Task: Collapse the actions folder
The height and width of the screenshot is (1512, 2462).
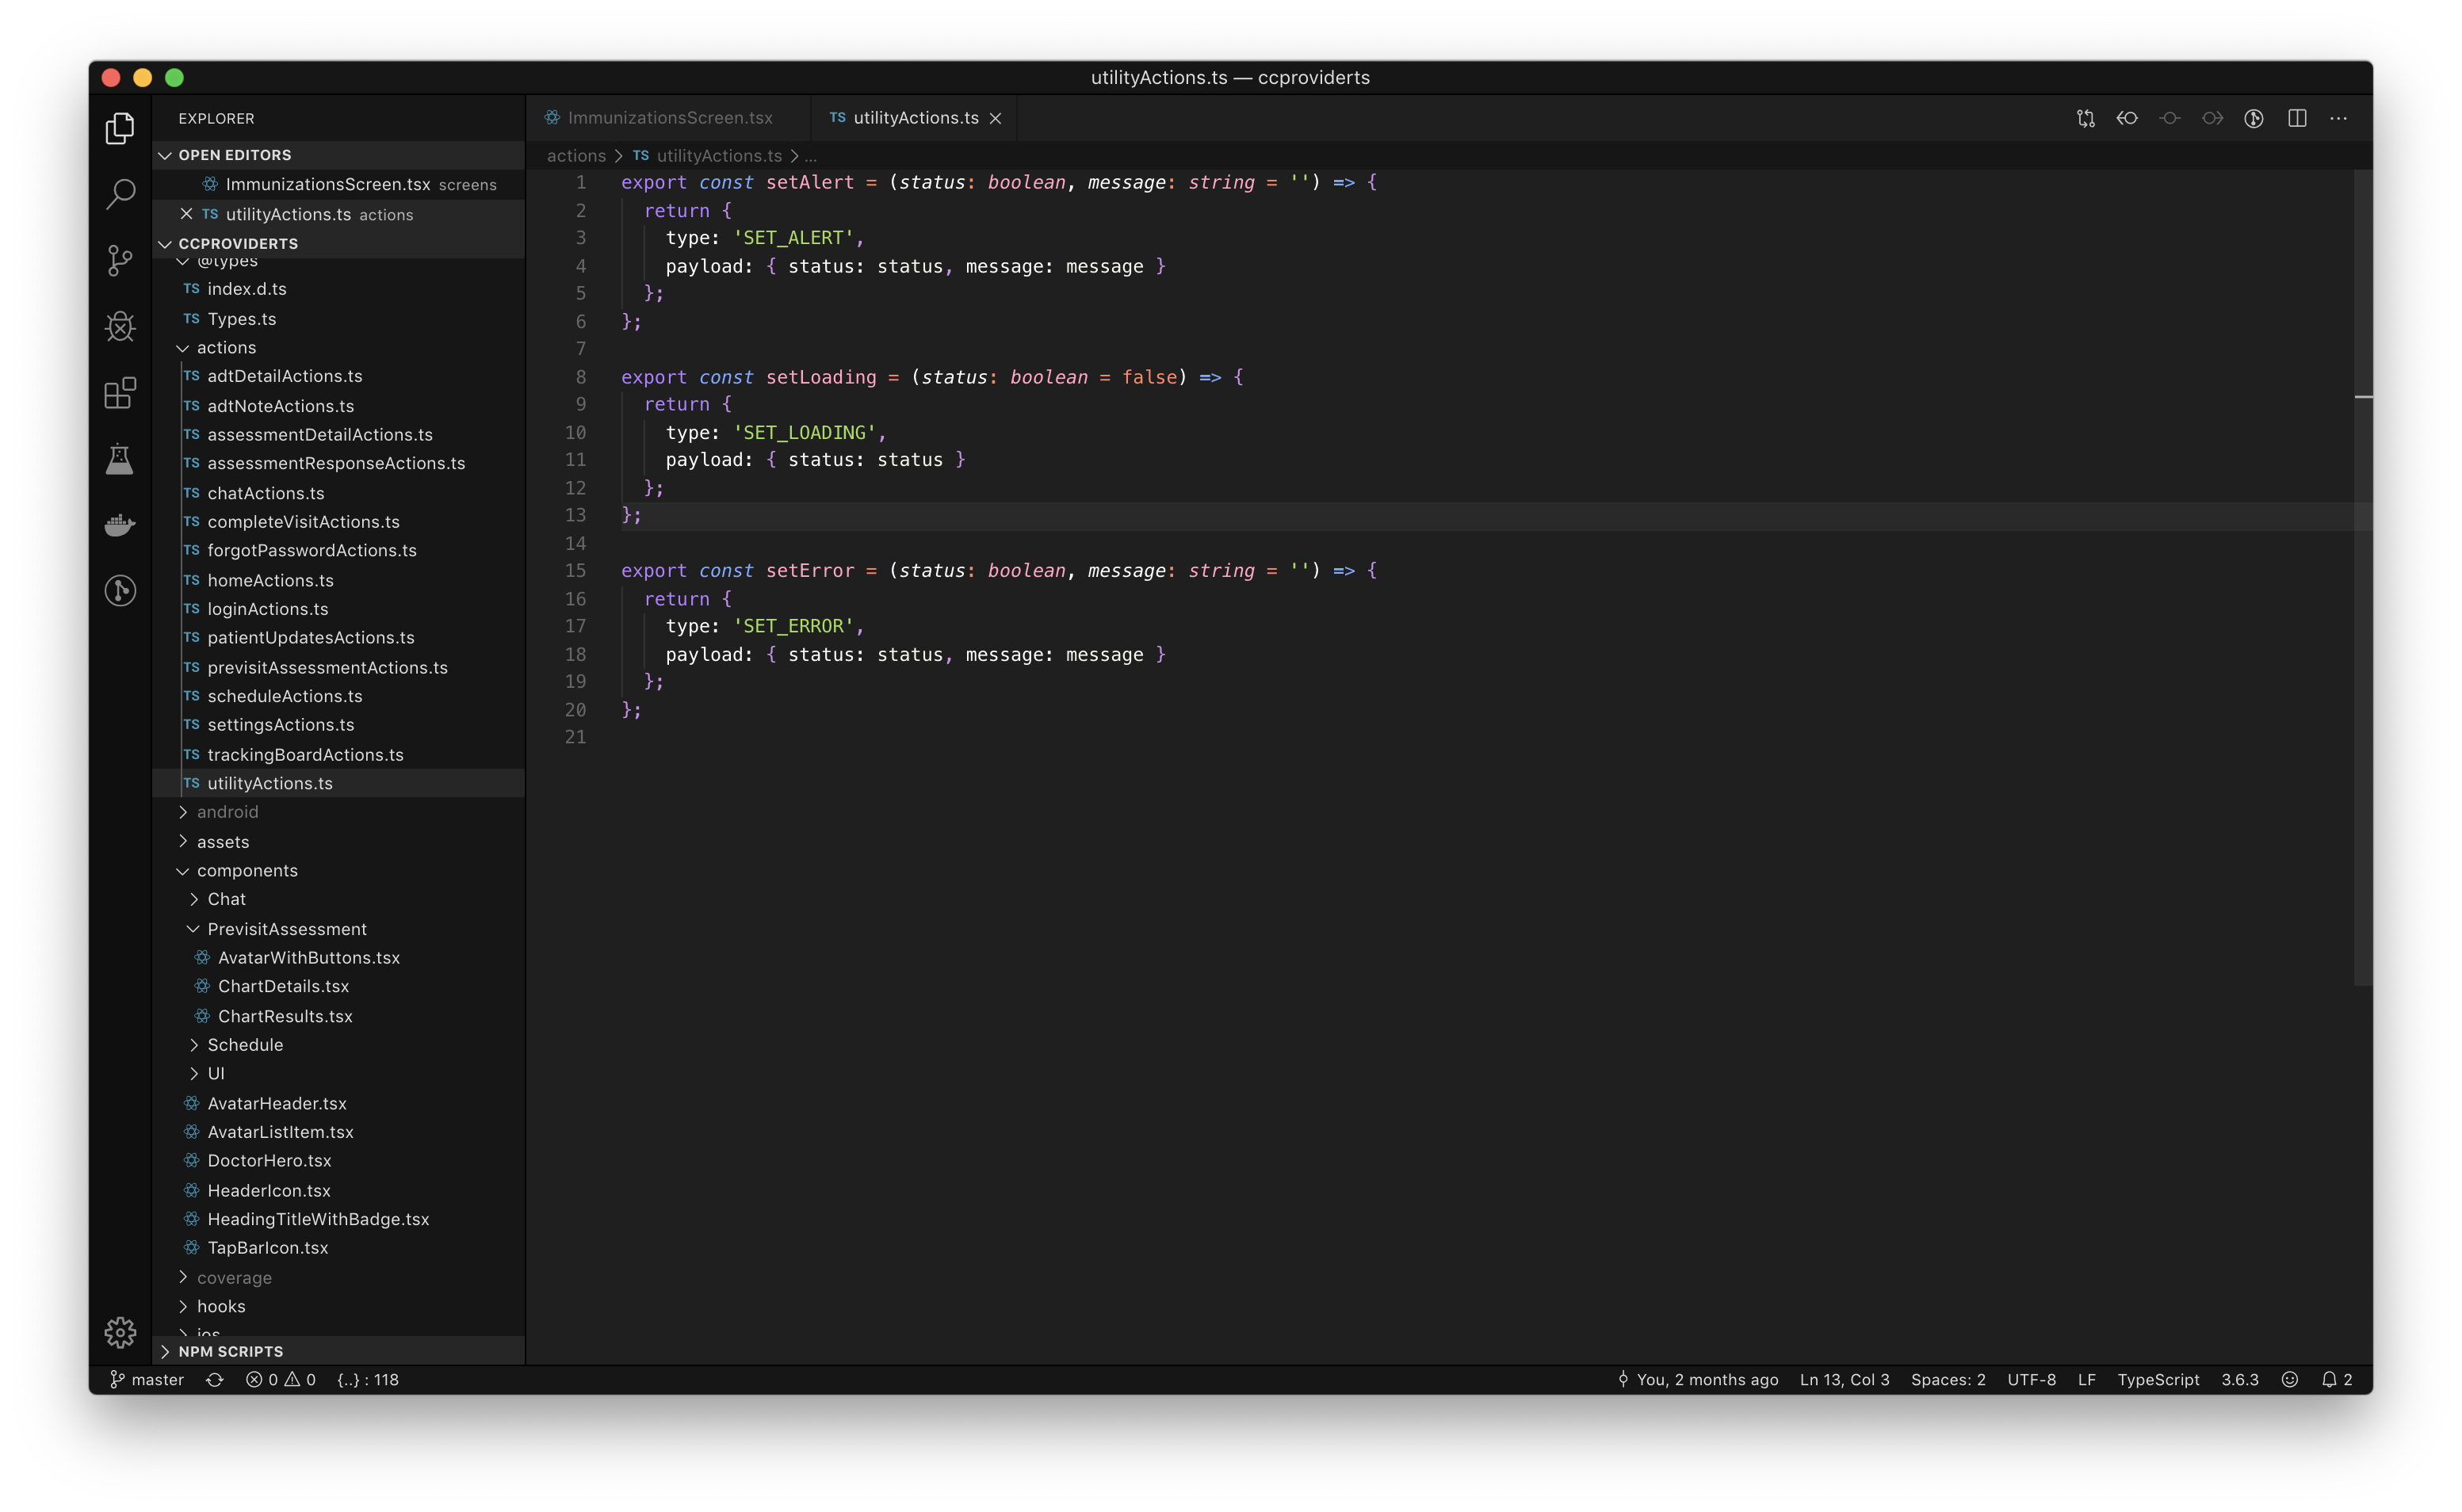Action: pos(226,348)
